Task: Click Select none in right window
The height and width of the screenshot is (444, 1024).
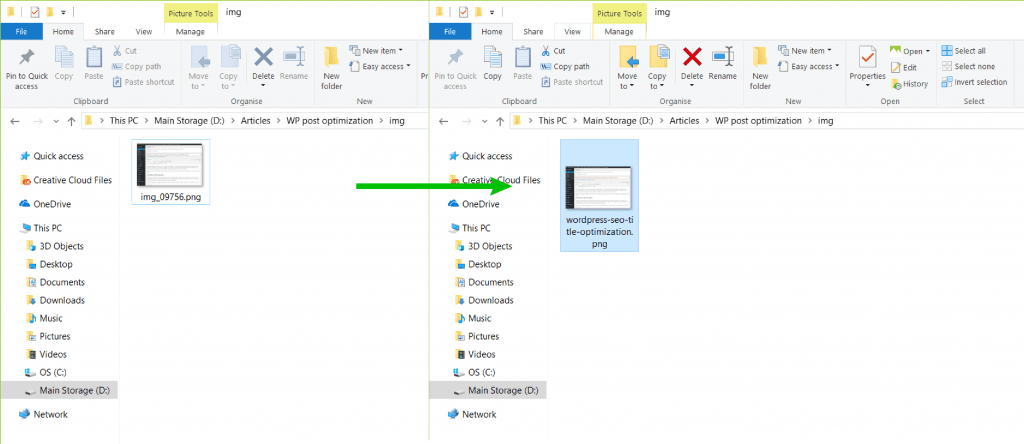Action: 968,66
